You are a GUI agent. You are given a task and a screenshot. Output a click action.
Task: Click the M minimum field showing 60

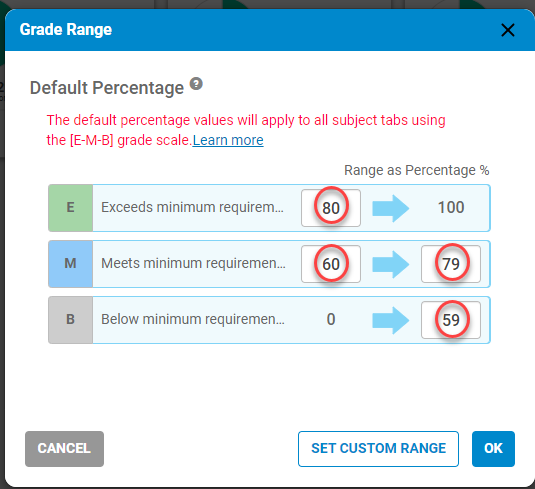coord(331,264)
